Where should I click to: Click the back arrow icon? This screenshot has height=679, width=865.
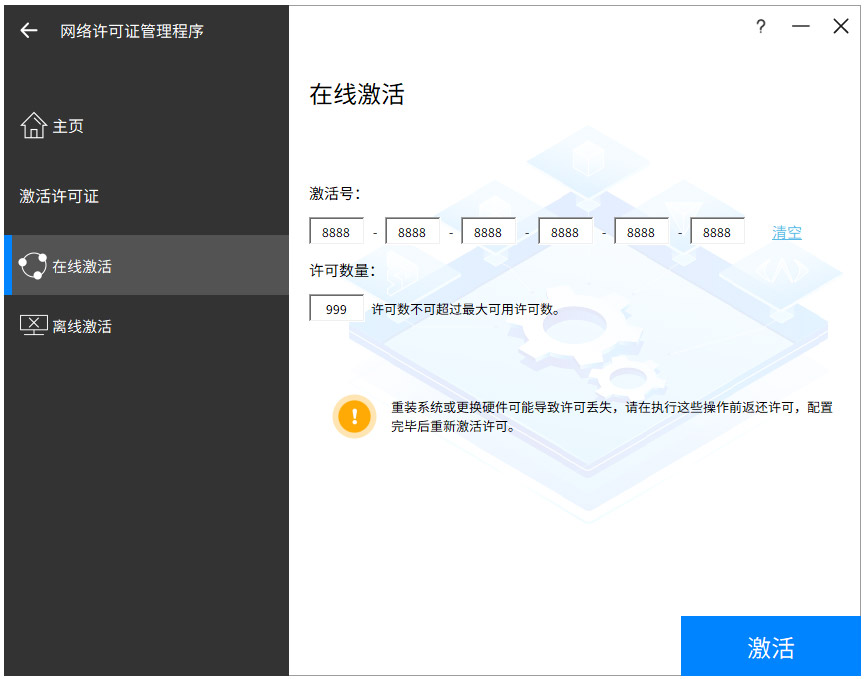pyautogui.click(x=28, y=30)
